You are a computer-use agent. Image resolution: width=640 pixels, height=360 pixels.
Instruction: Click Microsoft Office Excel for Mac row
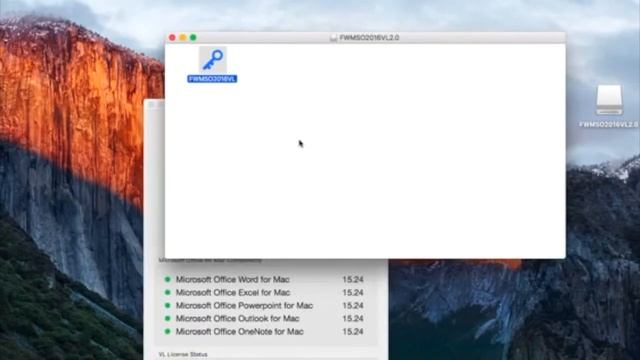[264, 293]
